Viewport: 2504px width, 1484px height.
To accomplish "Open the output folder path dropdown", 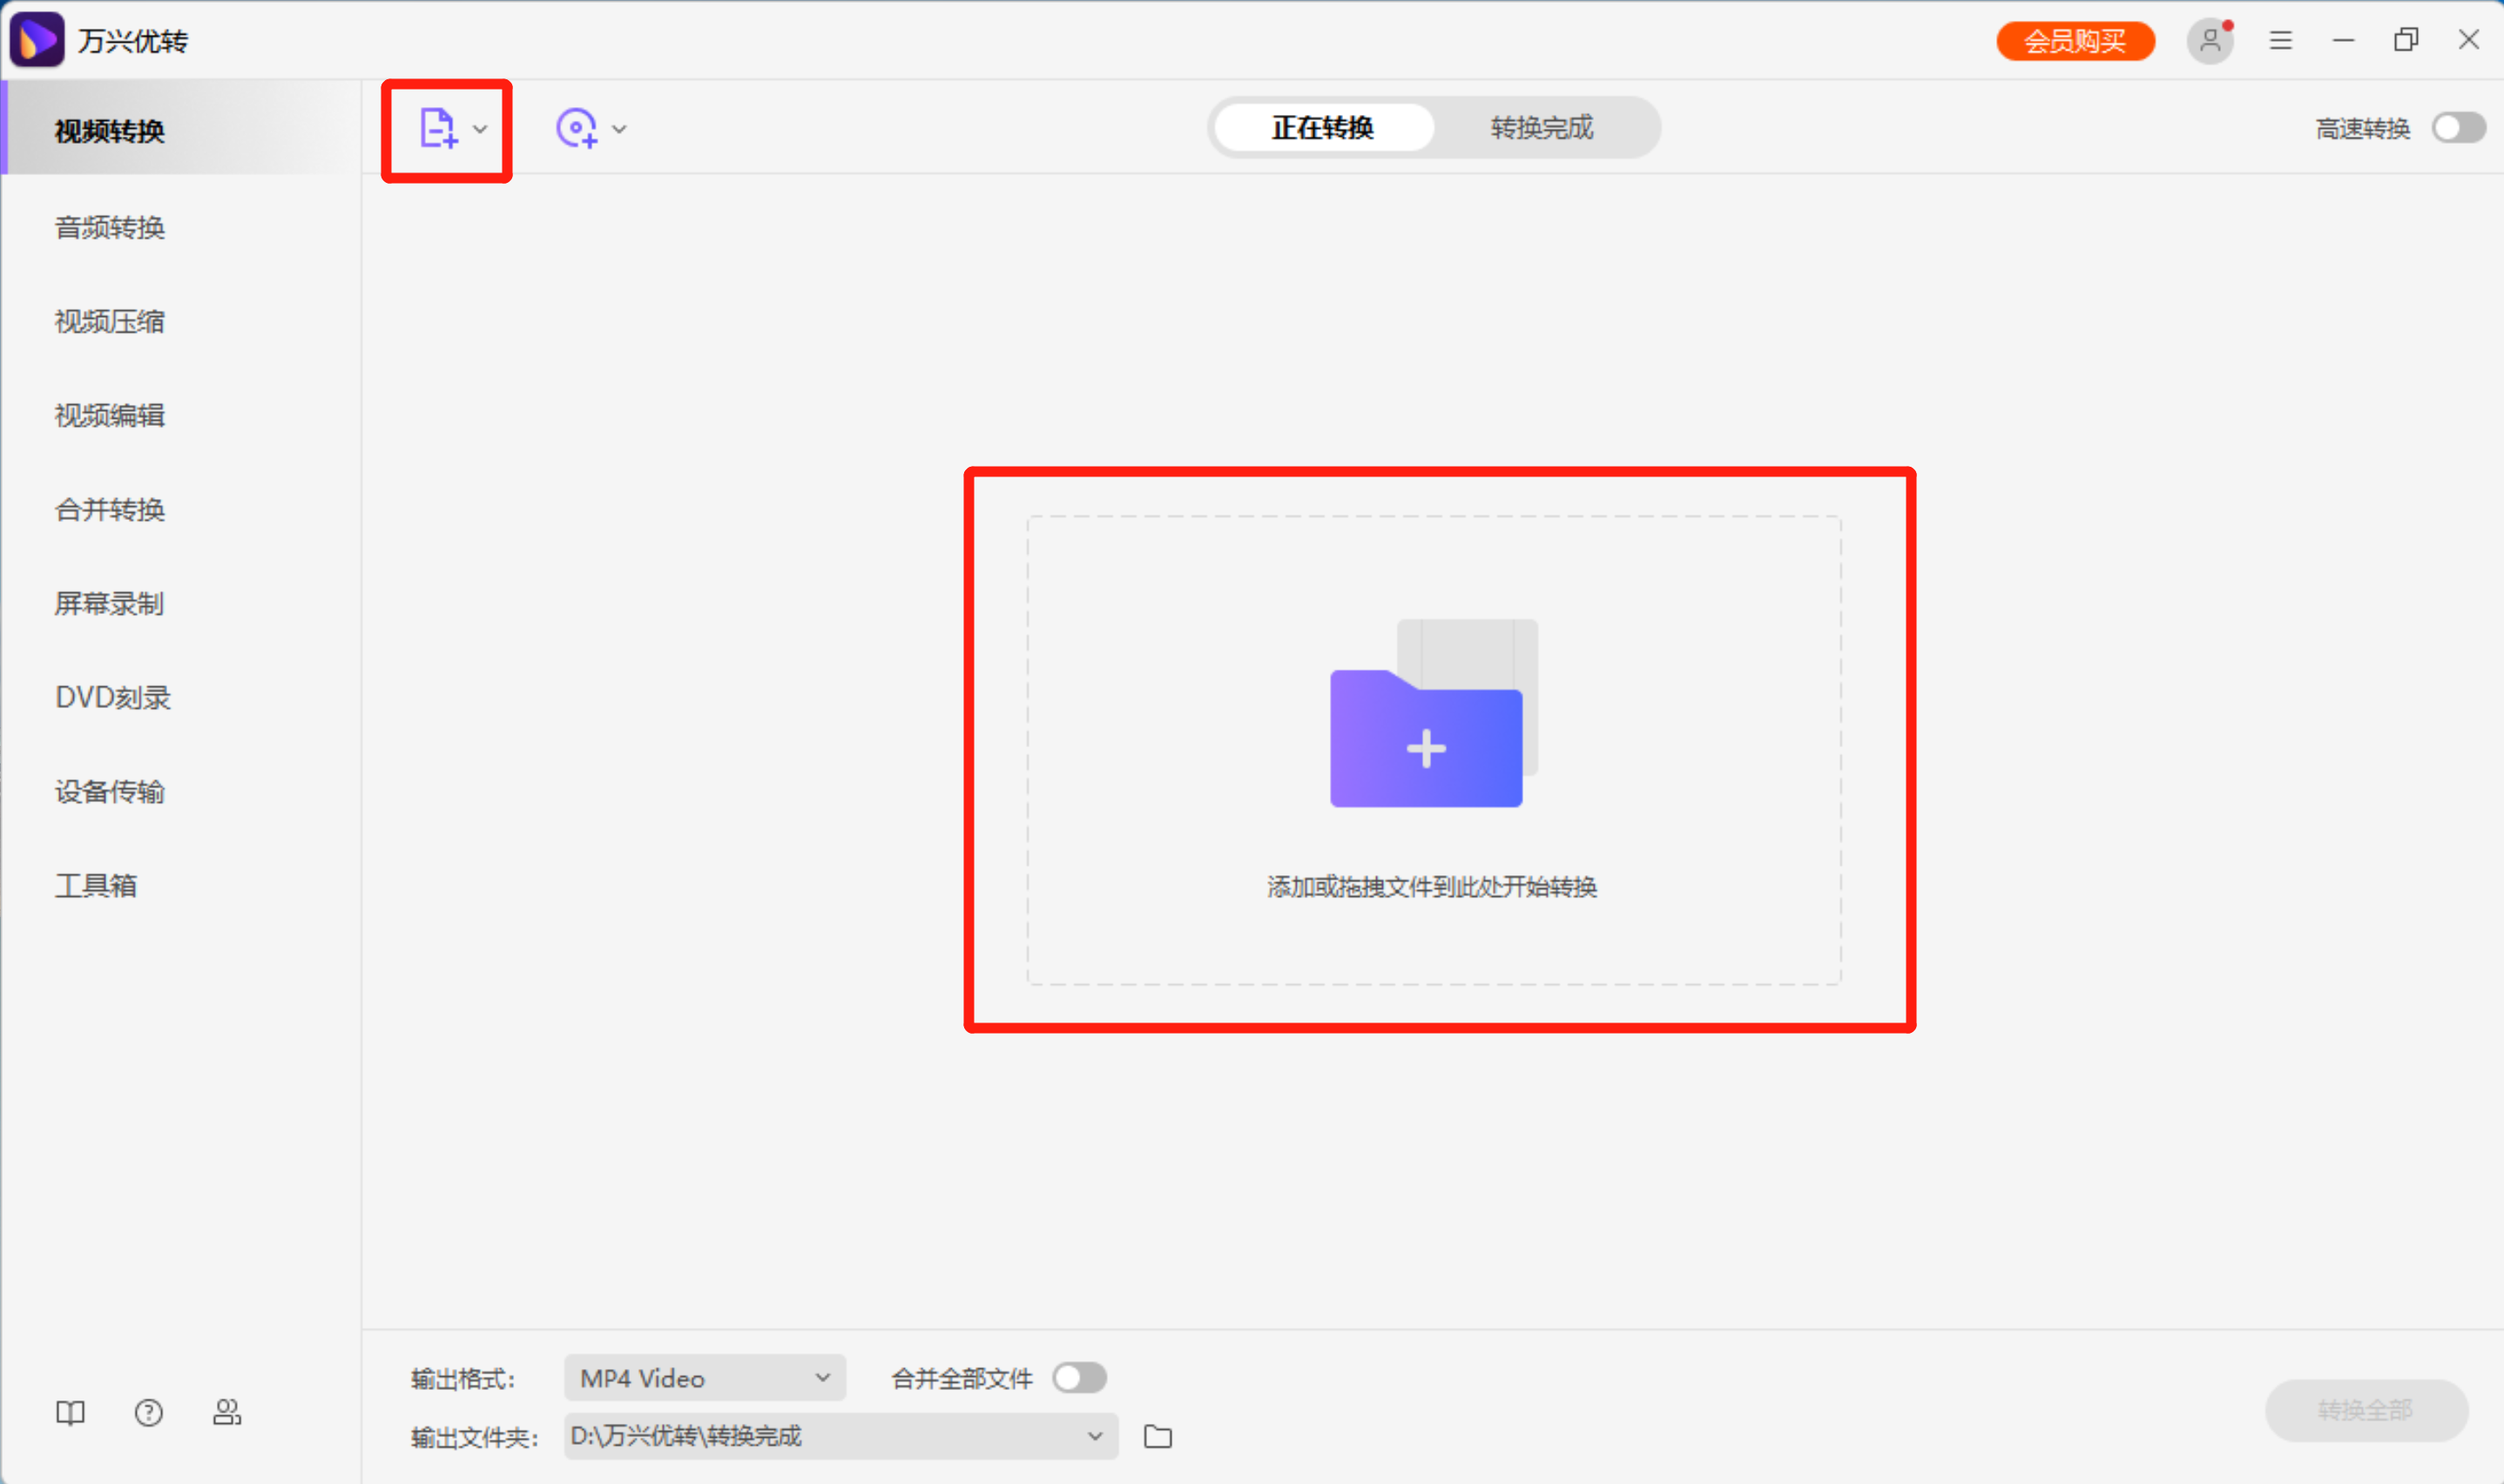I will (x=1095, y=1437).
